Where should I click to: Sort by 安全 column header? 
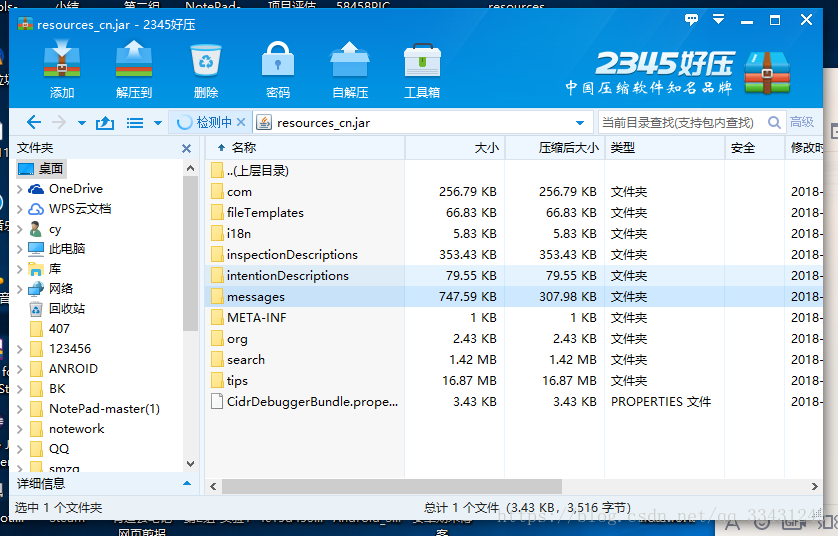755,148
